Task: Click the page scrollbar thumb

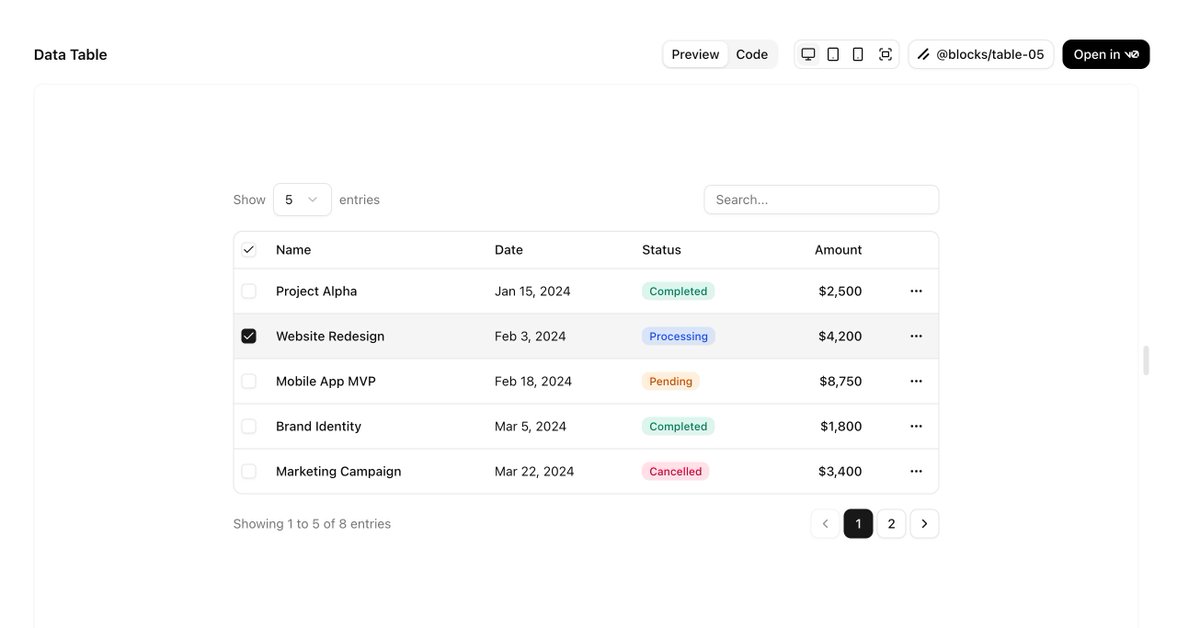Action: [1146, 360]
